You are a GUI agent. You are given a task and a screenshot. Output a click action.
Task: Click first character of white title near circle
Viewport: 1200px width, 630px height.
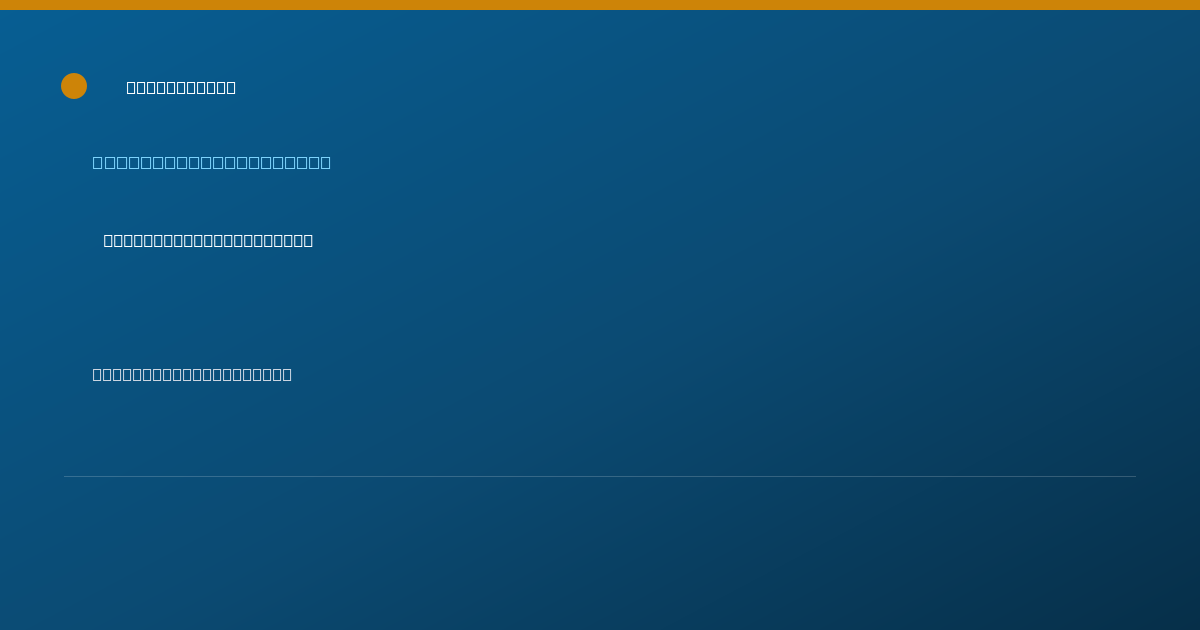pyautogui.click(x=132, y=88)
